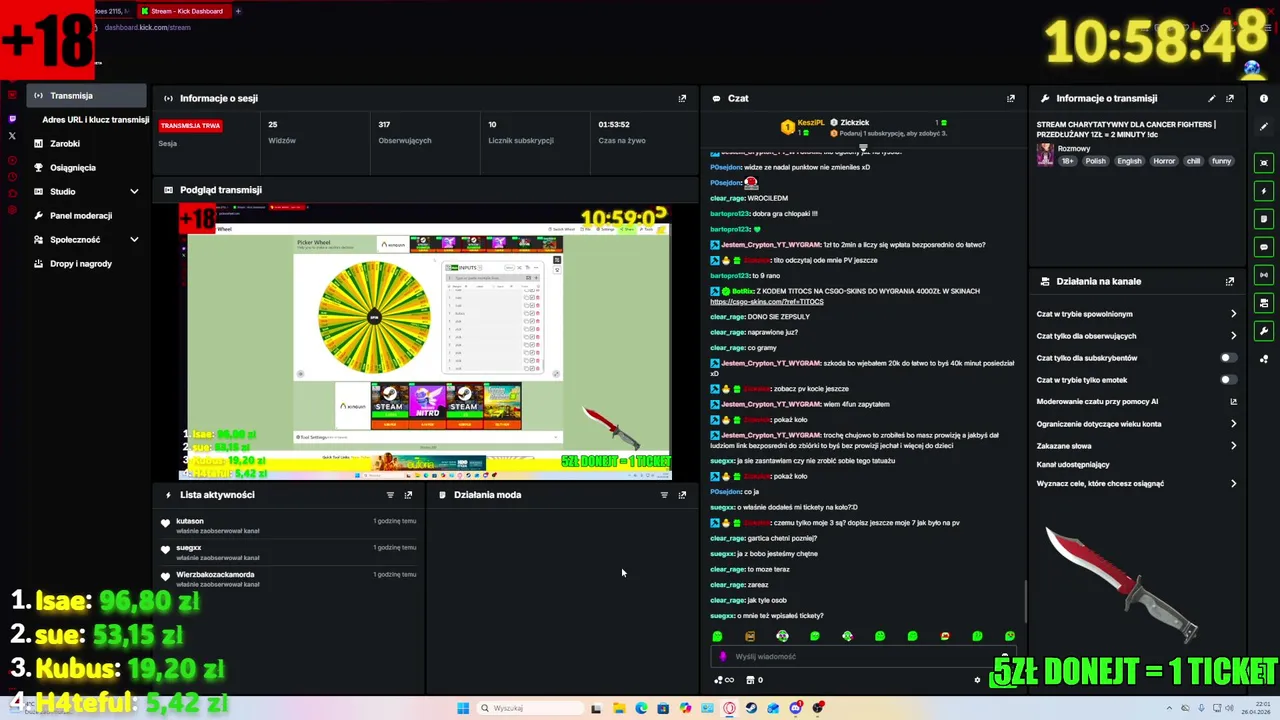This screenshot has height=720, width=1280.
Task: Click Kanał udostępniający option
Action: [1073, 465]
